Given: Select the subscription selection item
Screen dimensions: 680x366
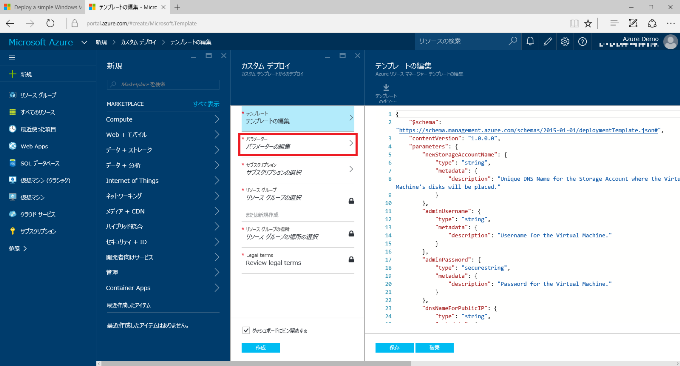Looking at the screenshot, I should [x=298, y=169].
